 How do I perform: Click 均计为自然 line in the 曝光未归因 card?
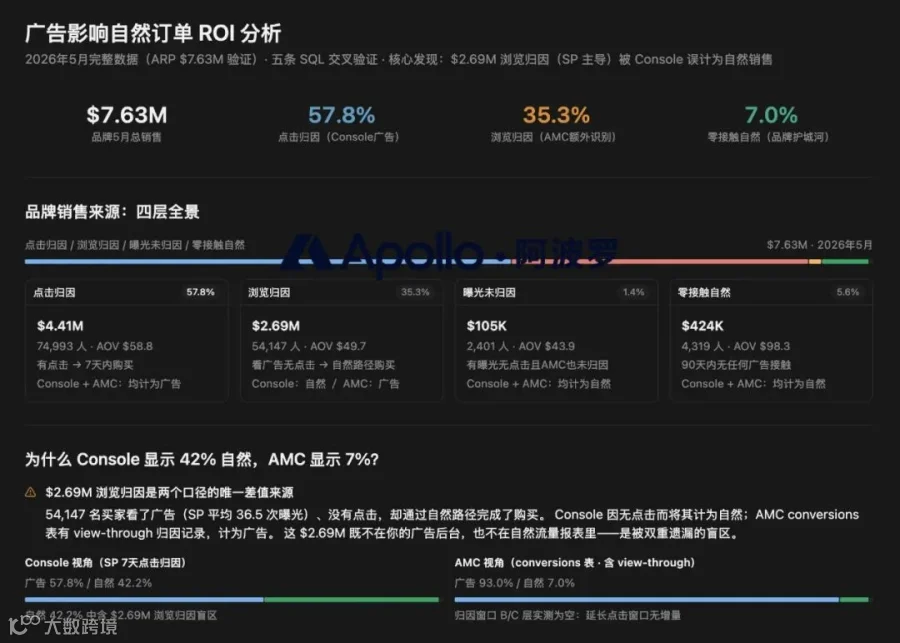(538, 384)
